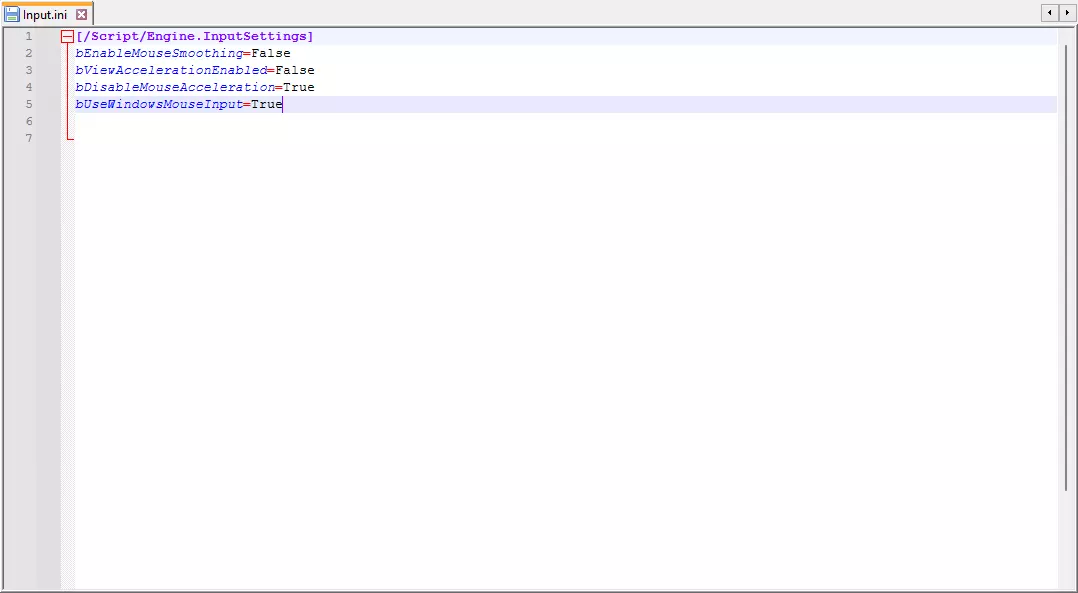This screenshot has width=1078, height=593.
Task: Click the [/Script/Engine.InputSettings] header text
Action: pos(195,36)
